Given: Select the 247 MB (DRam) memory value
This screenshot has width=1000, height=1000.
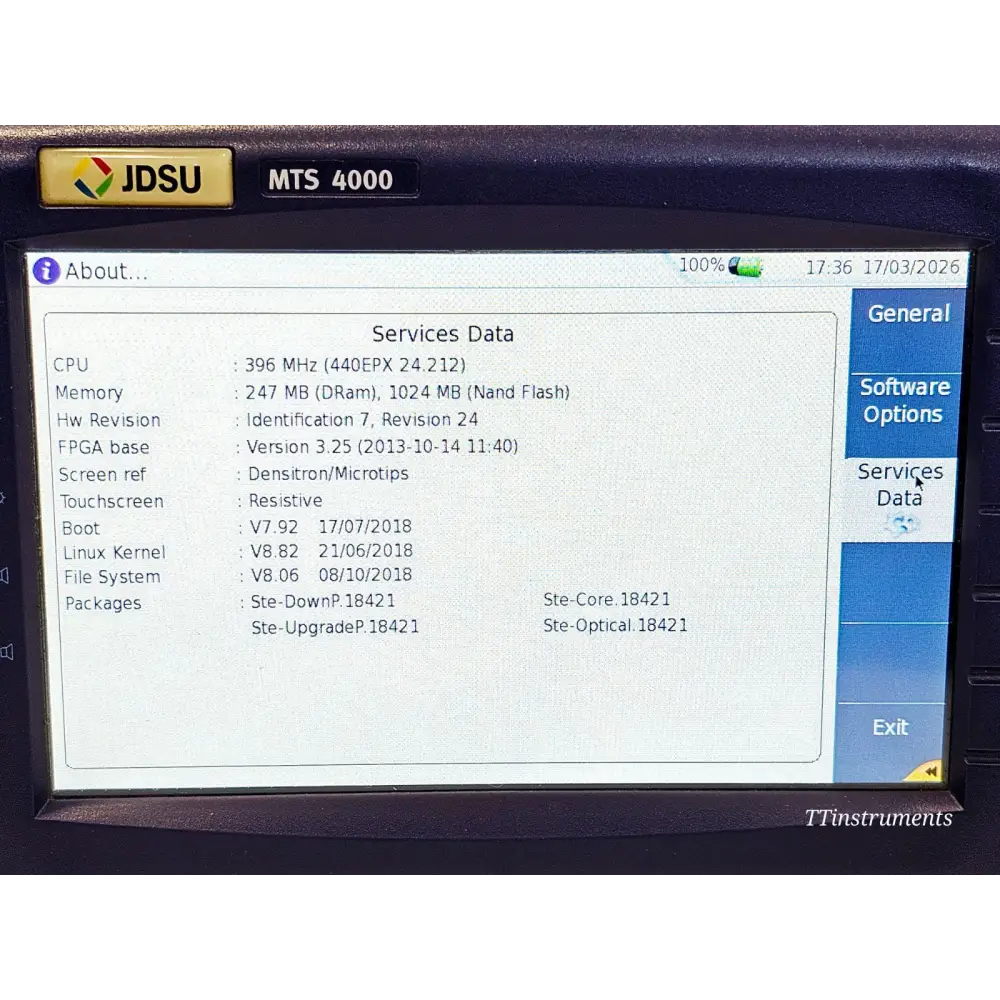Looking at the screenshot, I should [x=312, y=392].
